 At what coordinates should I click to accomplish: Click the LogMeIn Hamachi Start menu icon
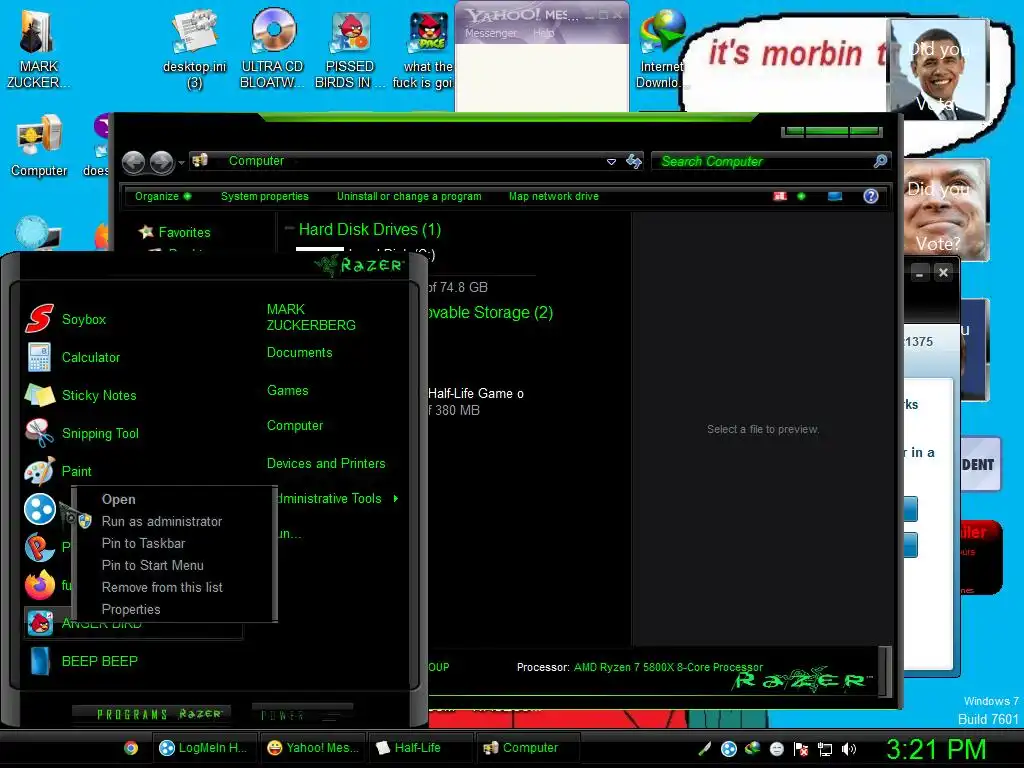40,509
